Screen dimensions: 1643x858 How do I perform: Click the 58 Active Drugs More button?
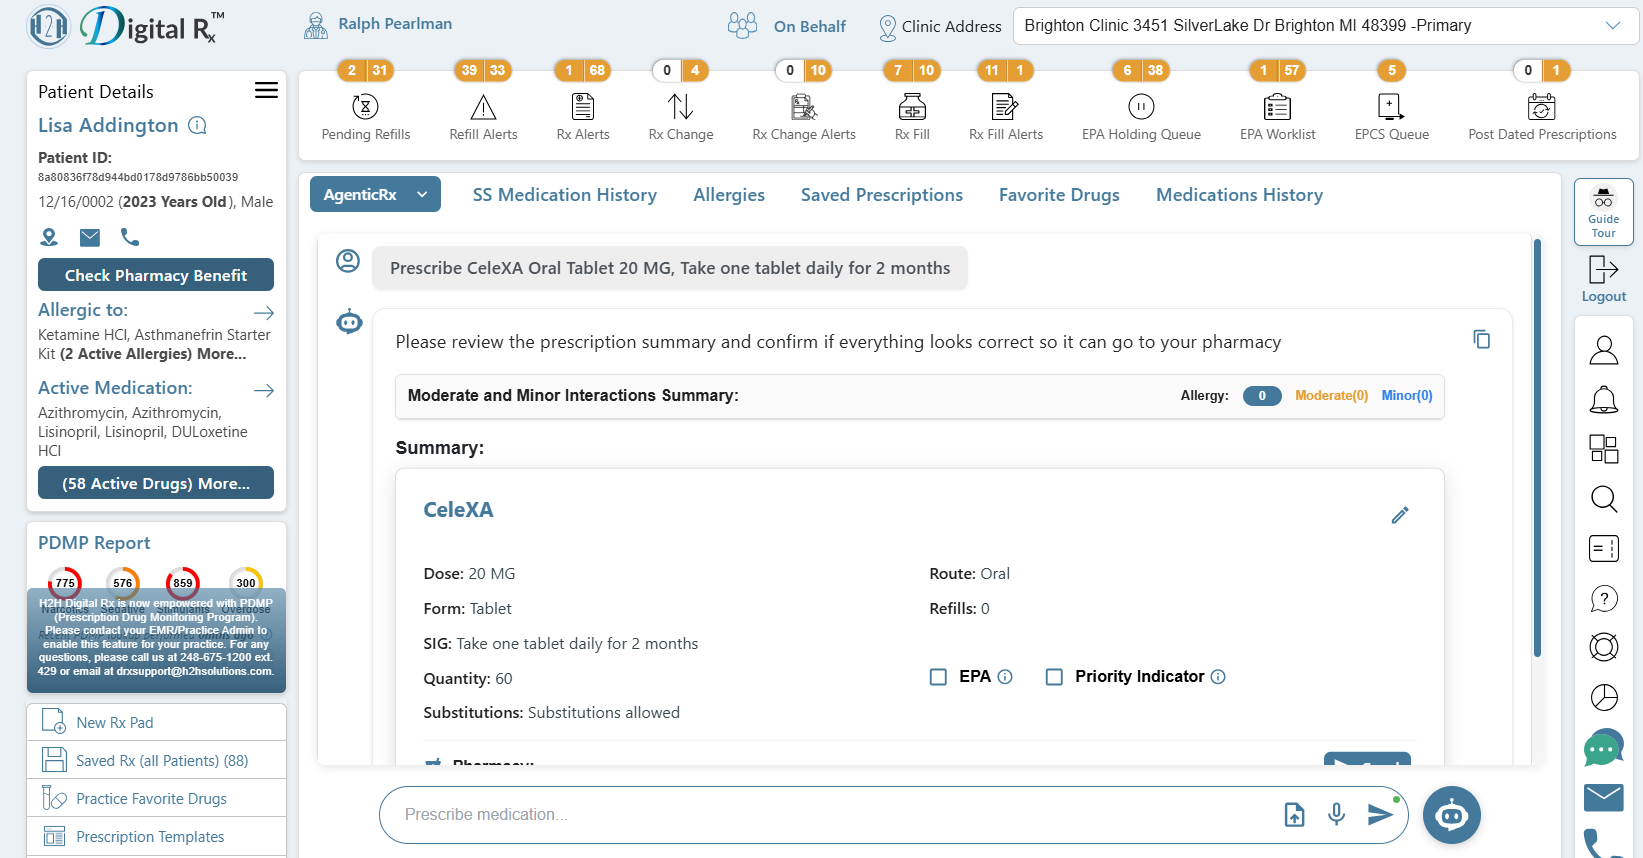(x=156, y=483)
